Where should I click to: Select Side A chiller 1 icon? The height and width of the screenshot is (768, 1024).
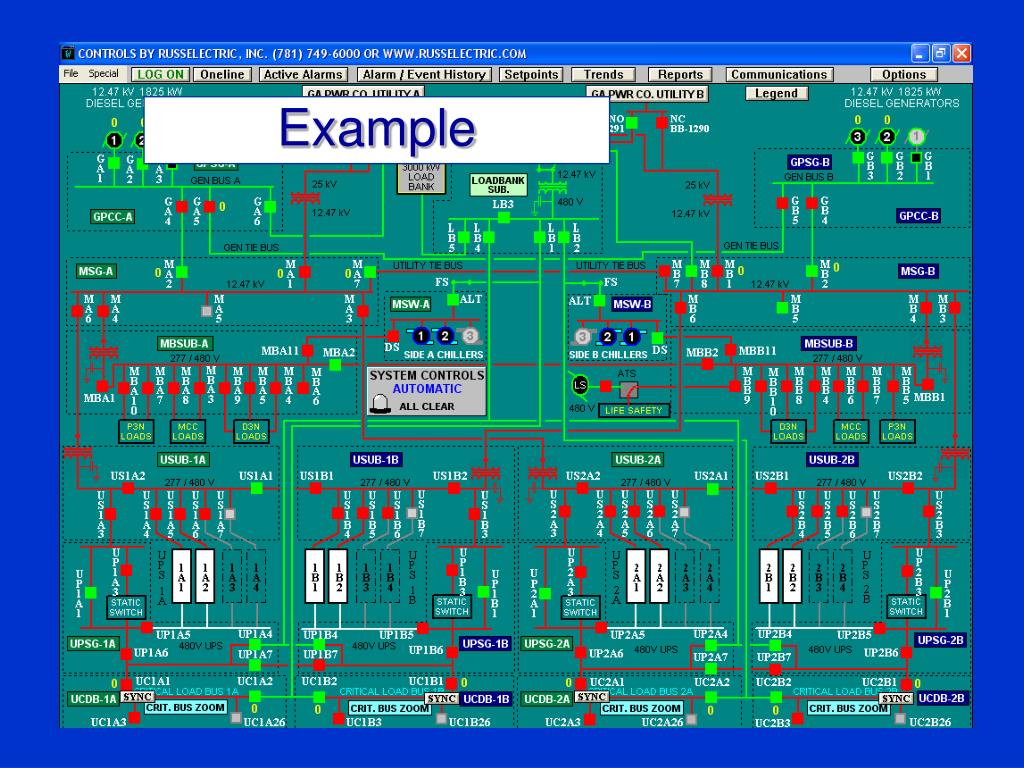(x=422, y=336)
